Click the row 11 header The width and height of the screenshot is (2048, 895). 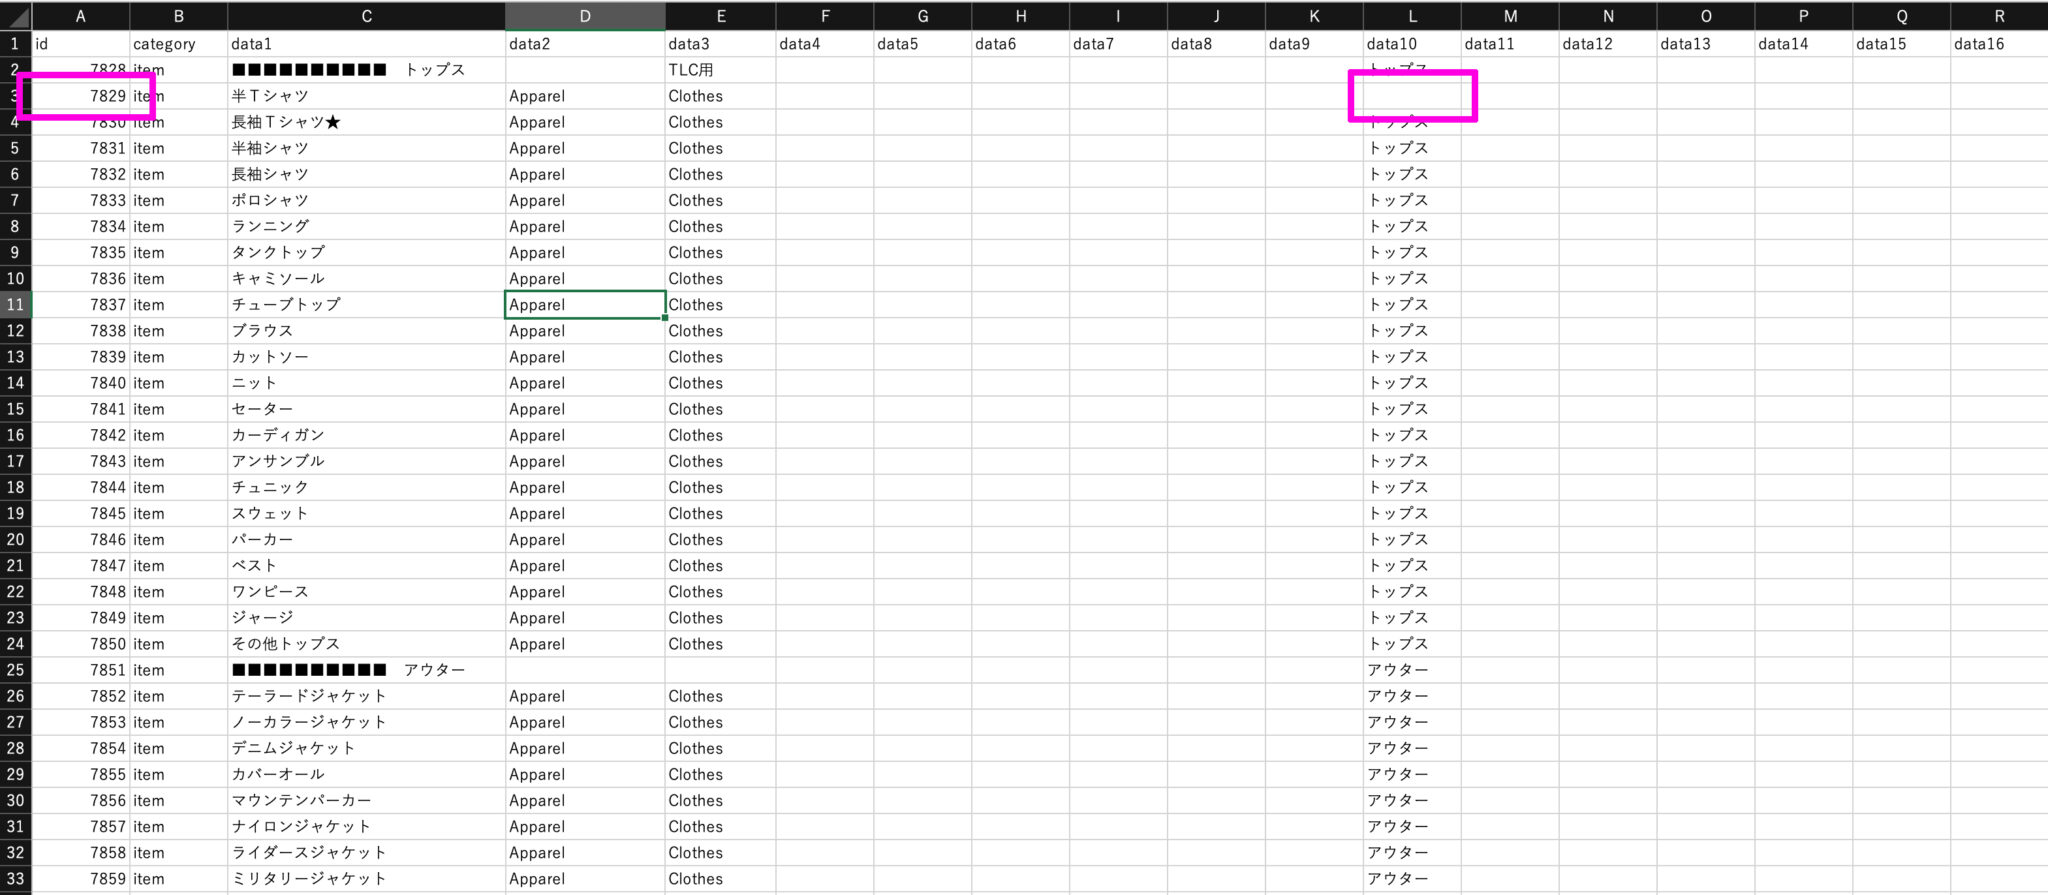(x=15, y=305)
